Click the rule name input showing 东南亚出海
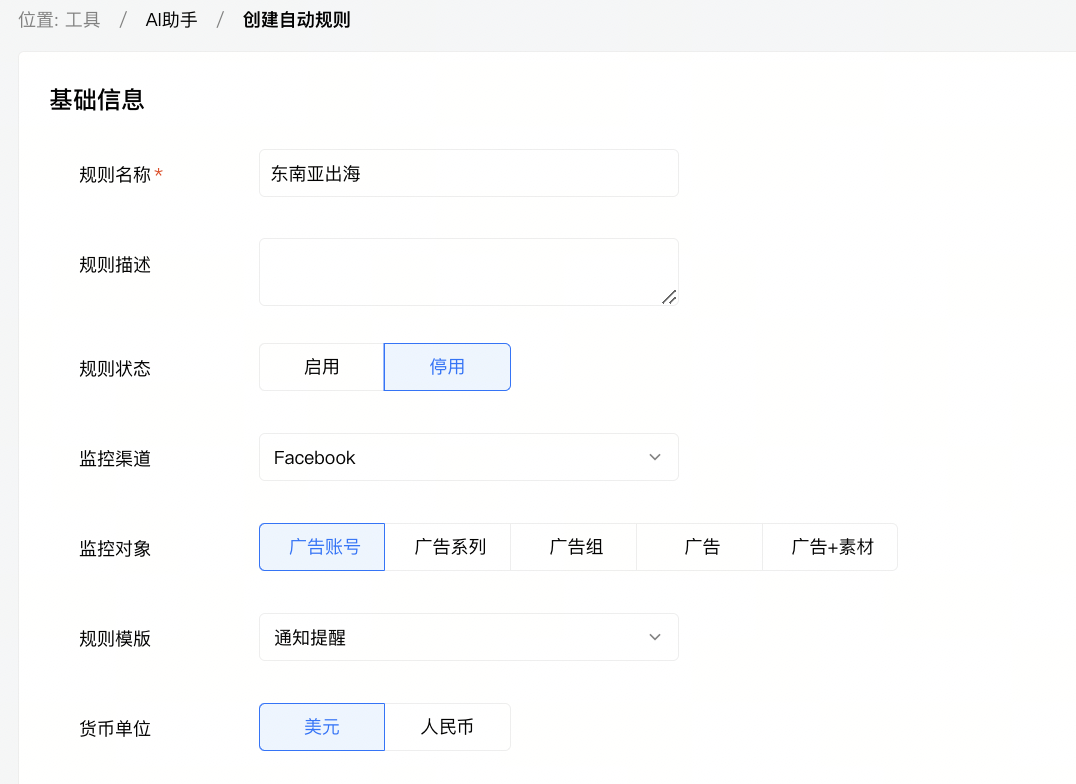Viewport: 1076px width, 784px height. point(468,172)
